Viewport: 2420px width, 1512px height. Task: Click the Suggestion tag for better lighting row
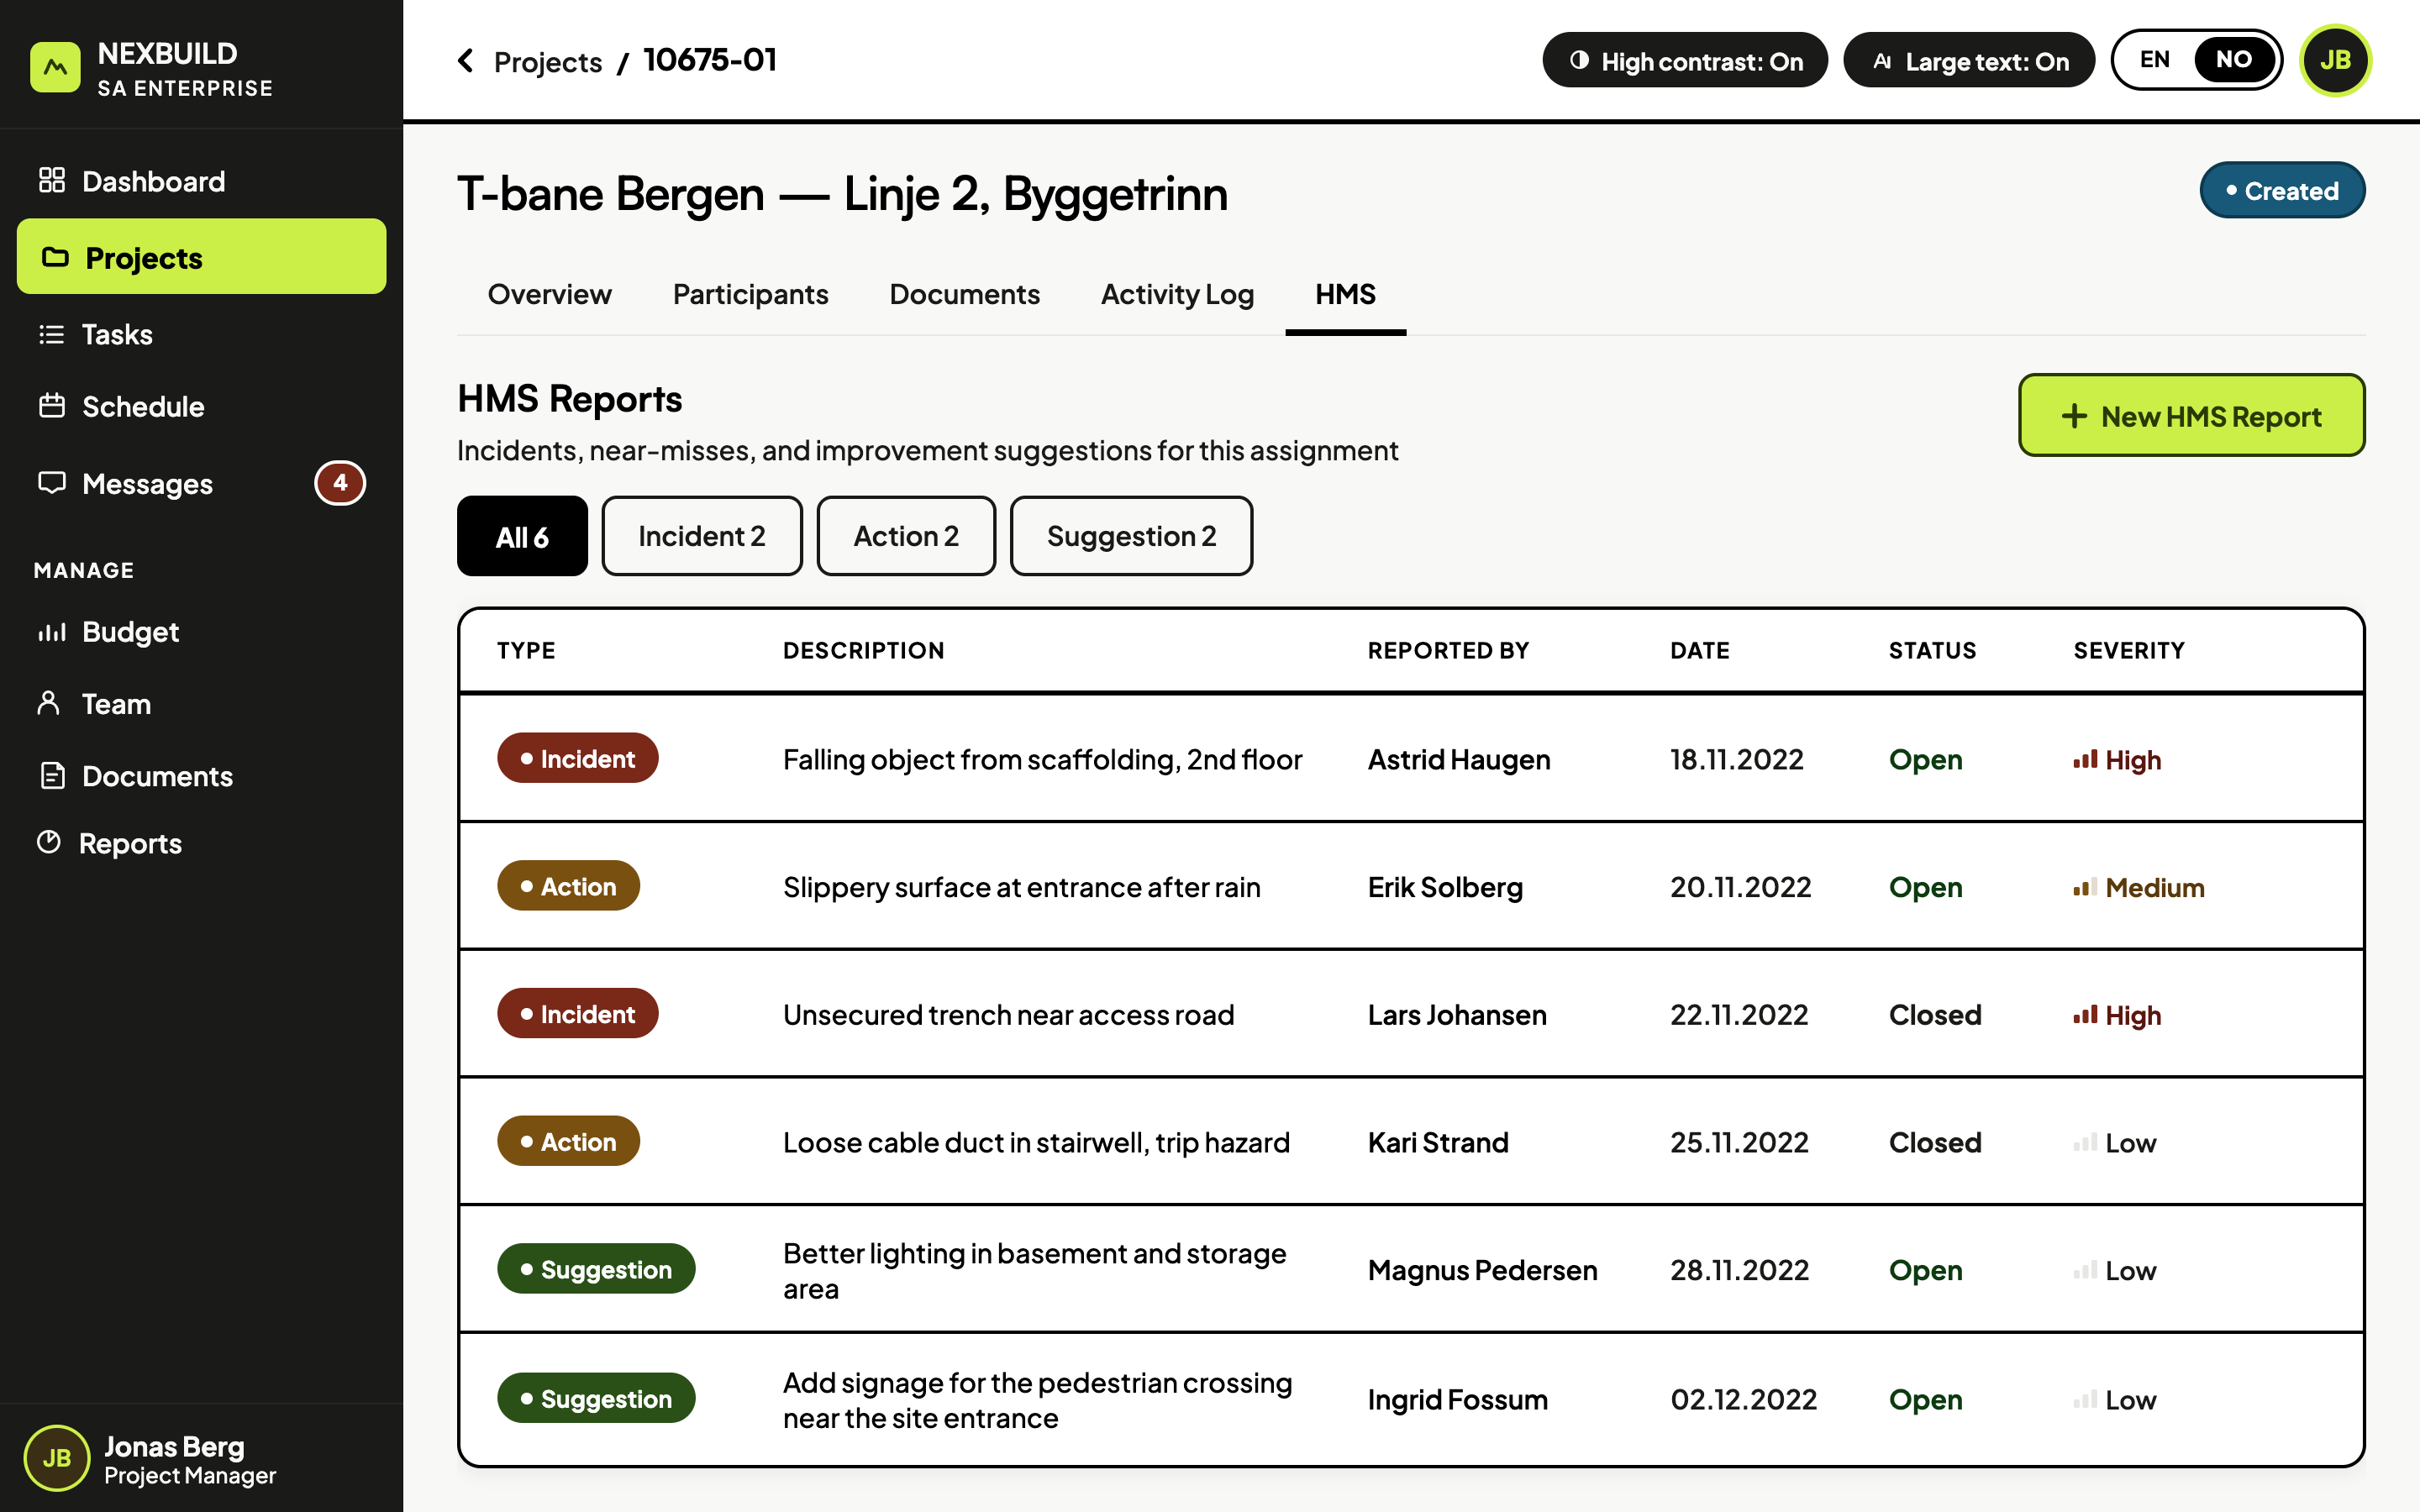pyautogui.click(x=596, y=1269)
